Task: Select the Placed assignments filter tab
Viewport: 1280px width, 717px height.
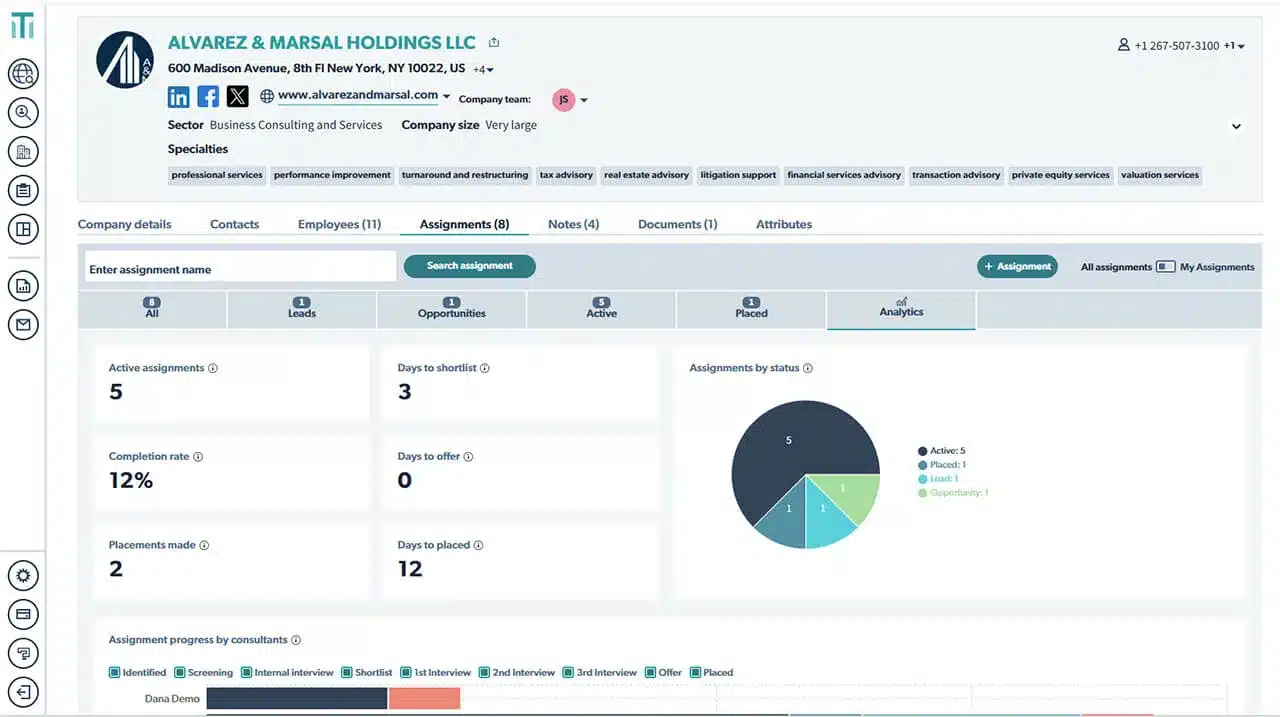Action: 751,309
